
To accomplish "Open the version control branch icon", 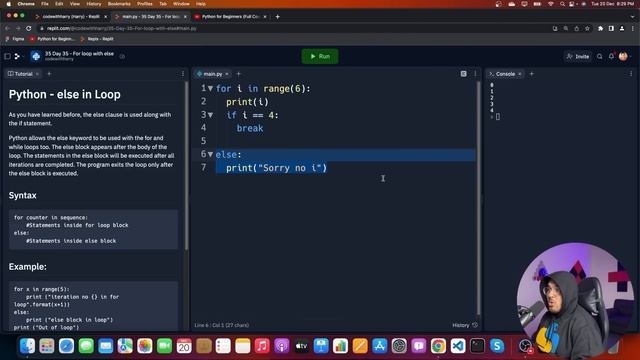I will tap(18, 56).
